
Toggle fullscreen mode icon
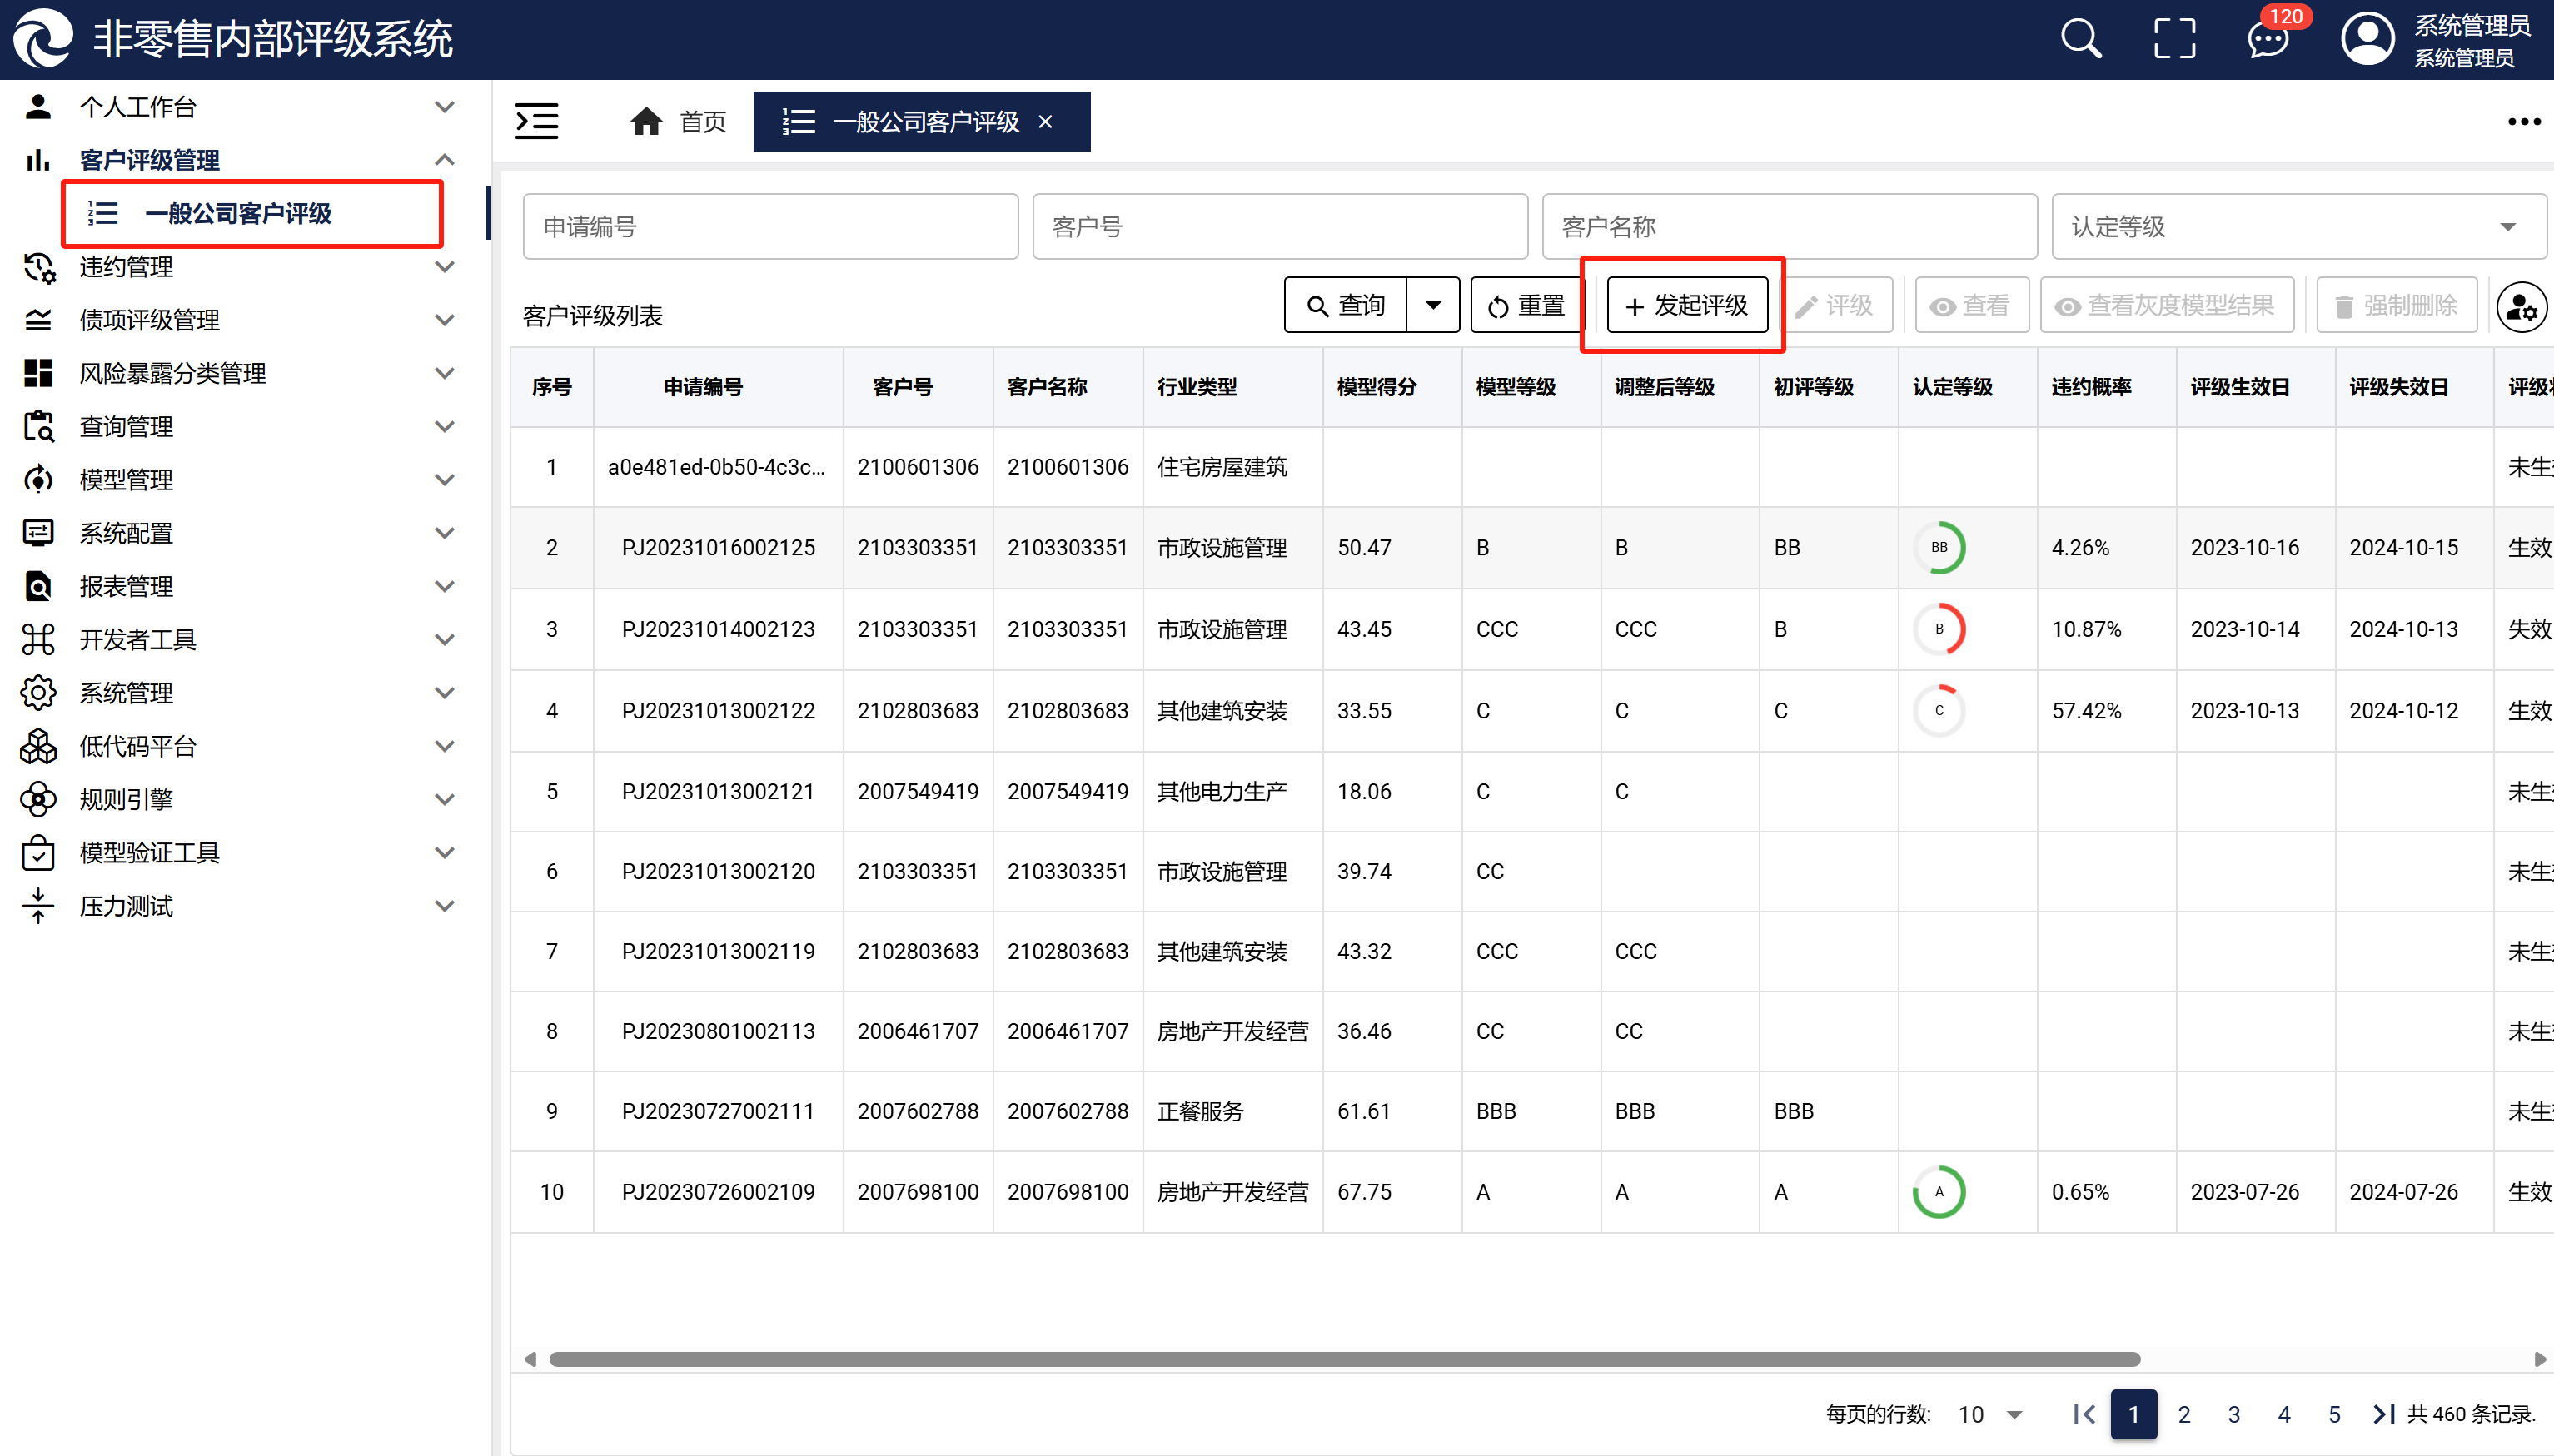[x=2174, y=40]
